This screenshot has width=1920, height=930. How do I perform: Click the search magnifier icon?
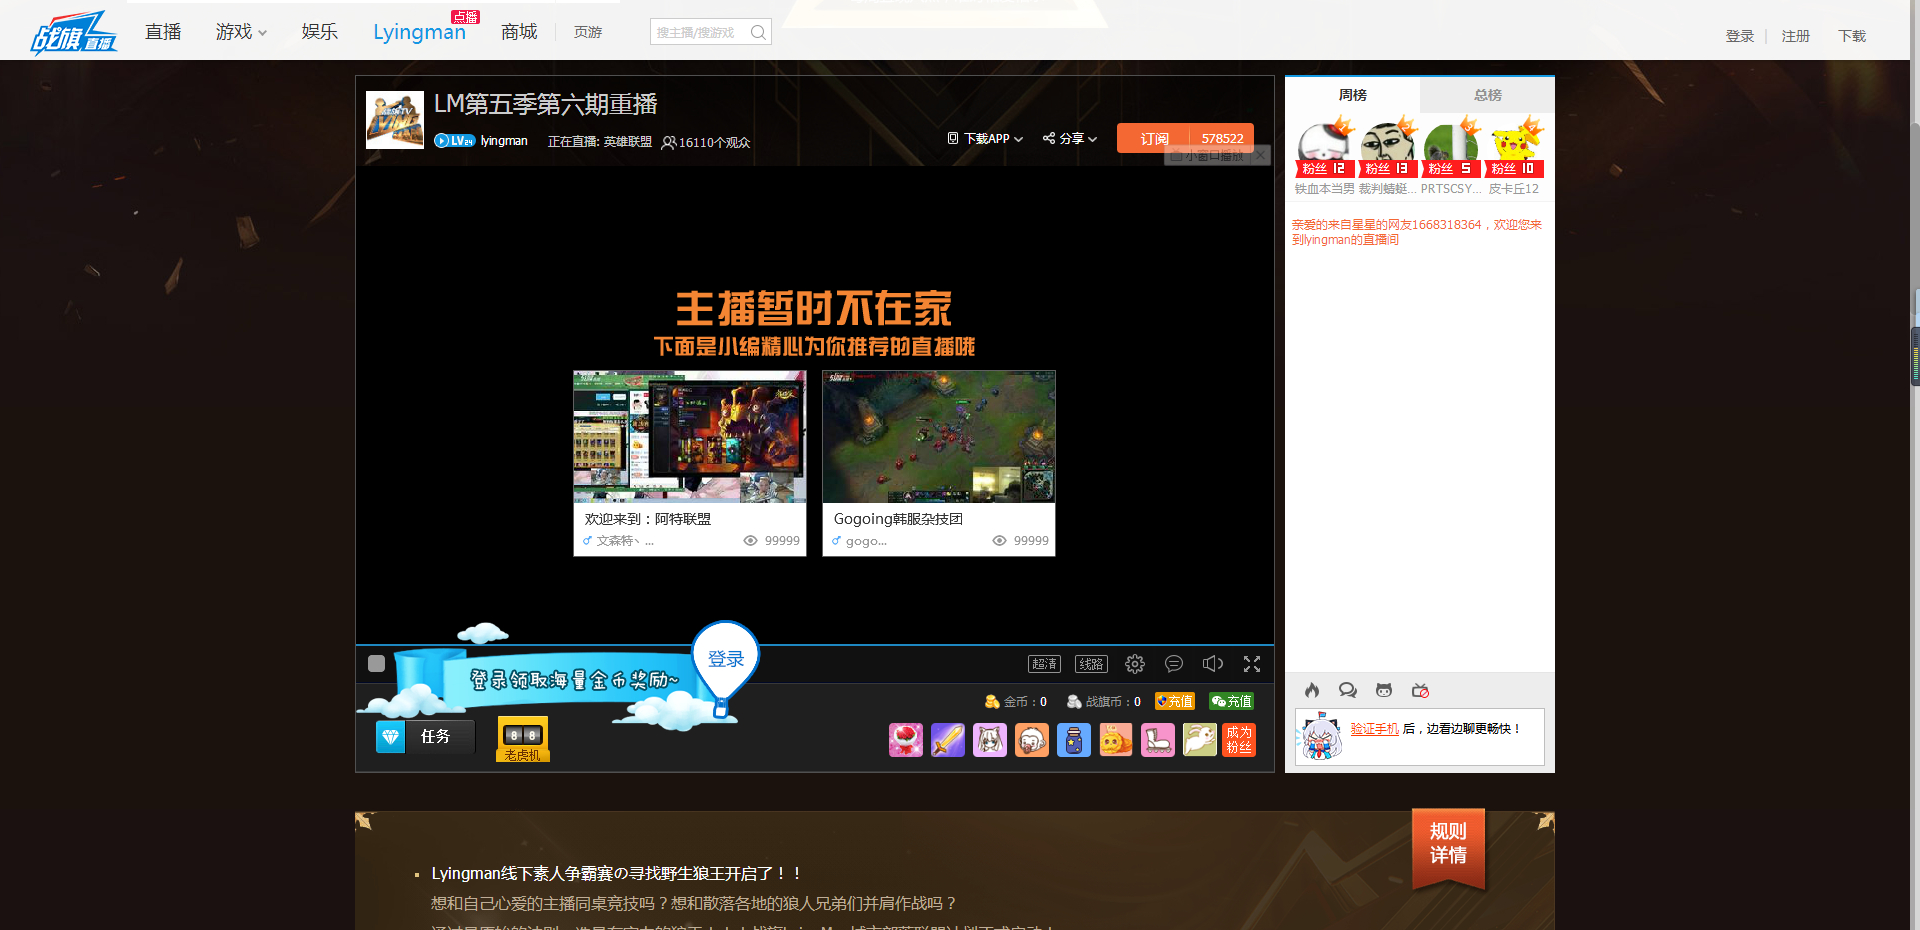click(759, 32)
